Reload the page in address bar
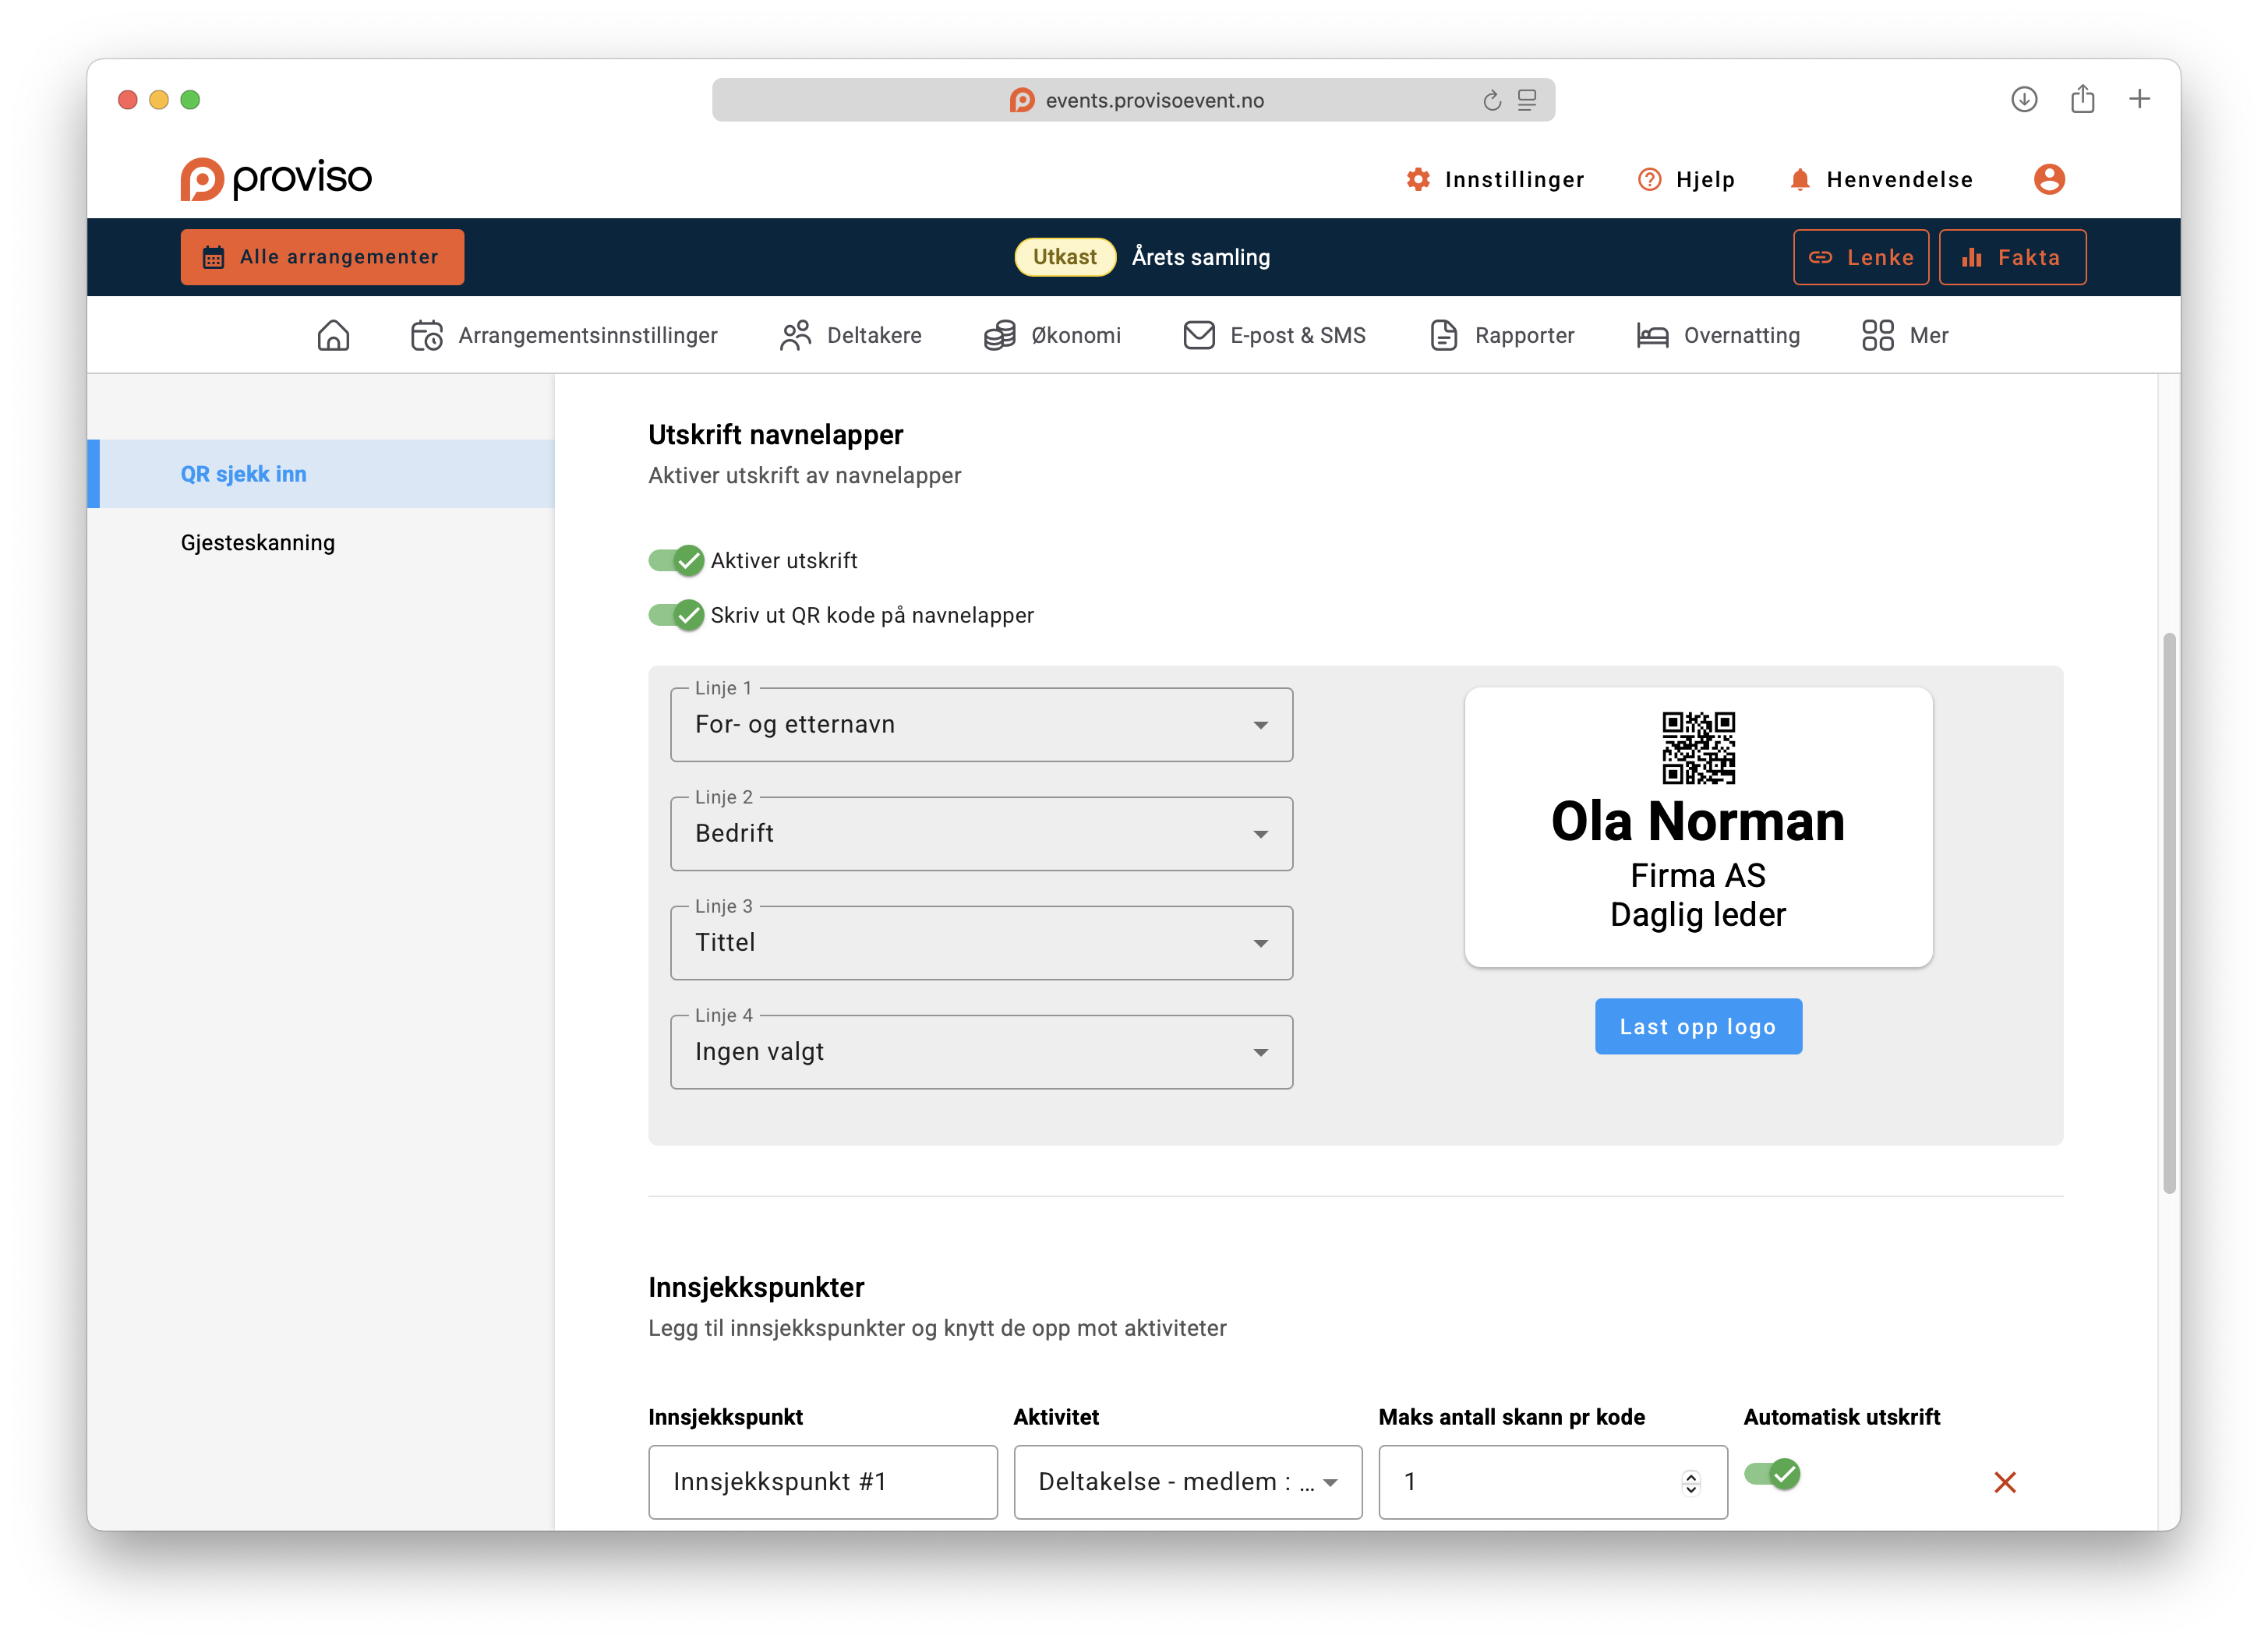Image resolution: width=2268 pixels, height=1646 pixels. pyautogui.click(x=1491, y=100)
